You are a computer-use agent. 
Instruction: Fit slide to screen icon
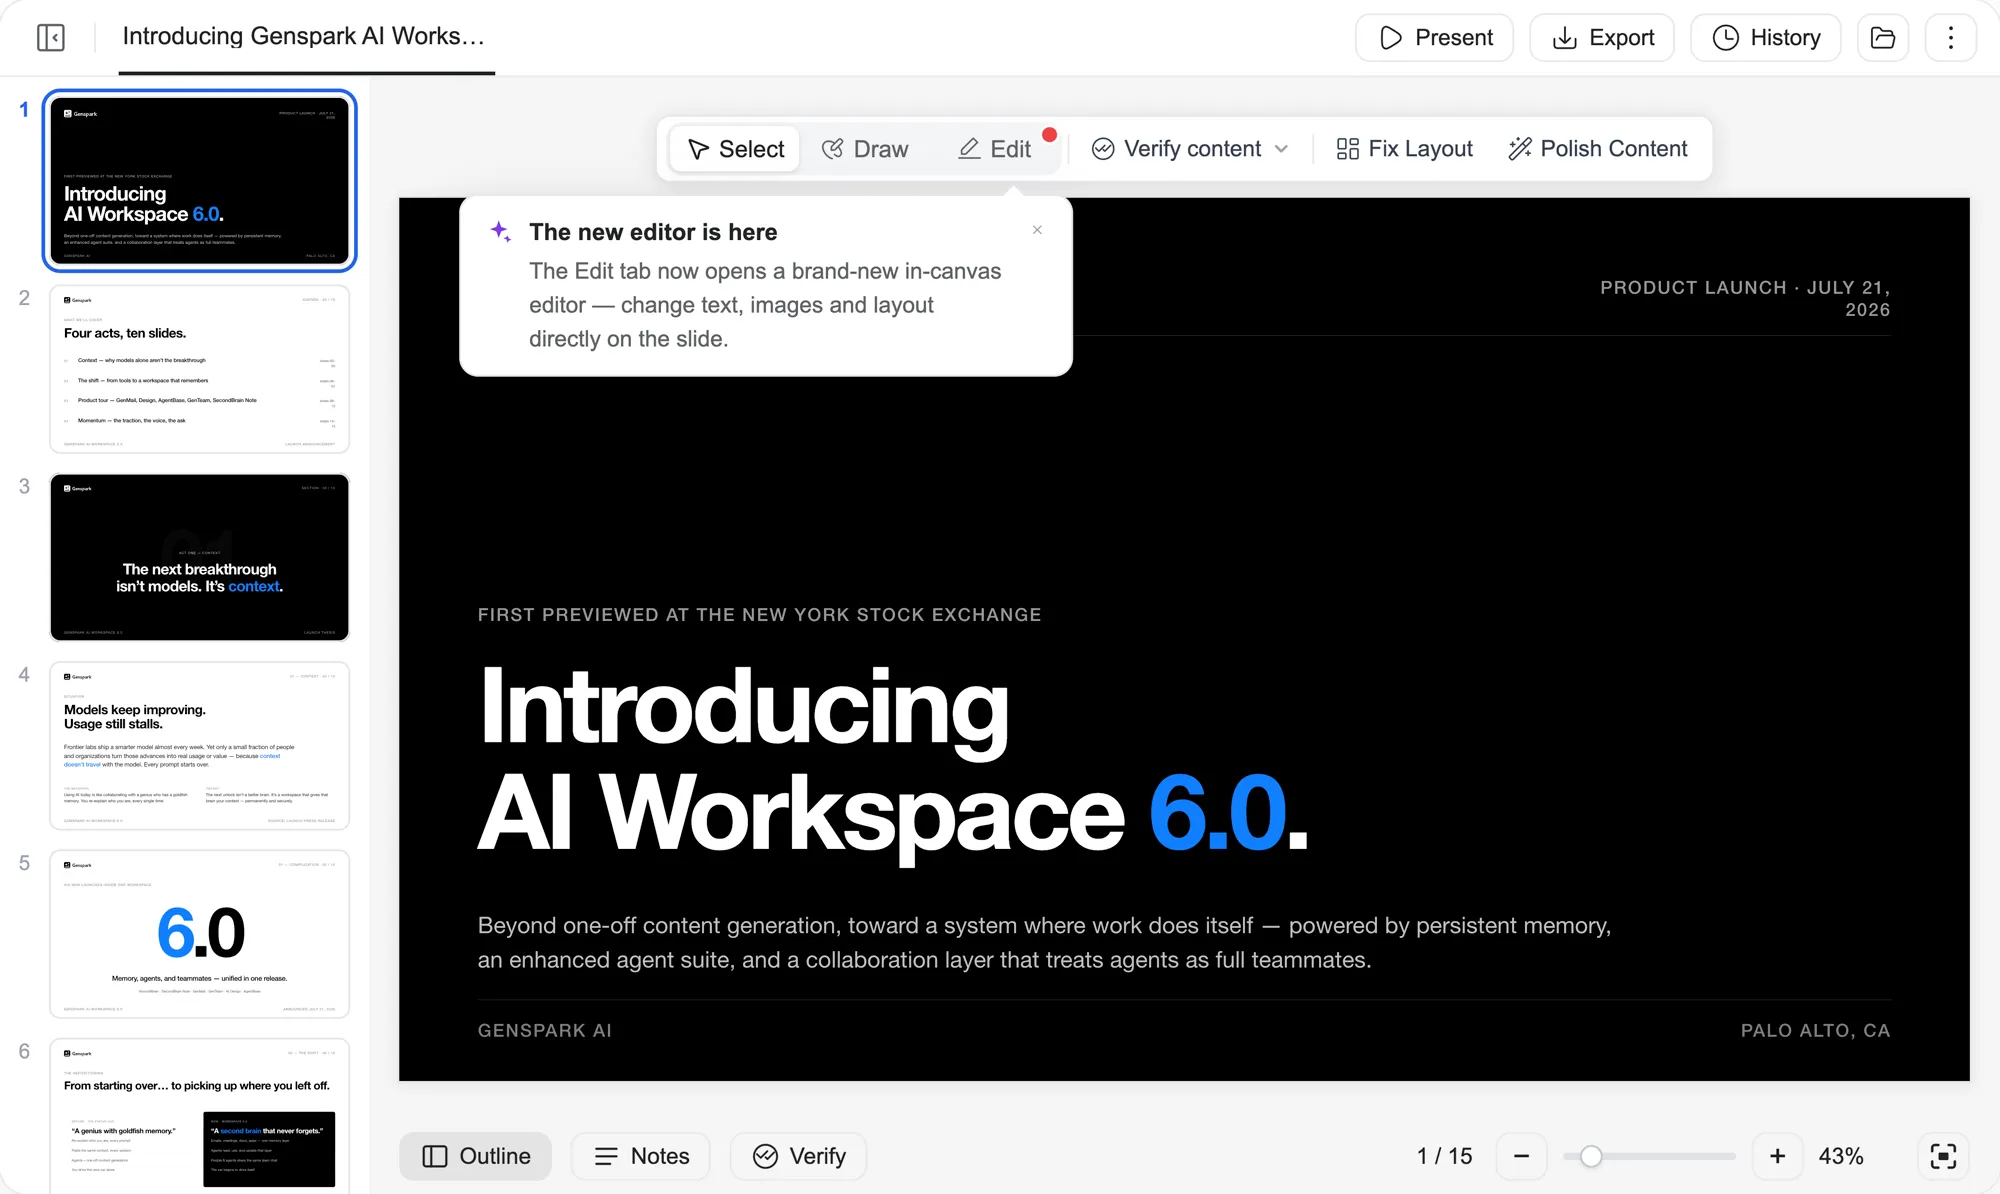(x=1943, y=1156)
